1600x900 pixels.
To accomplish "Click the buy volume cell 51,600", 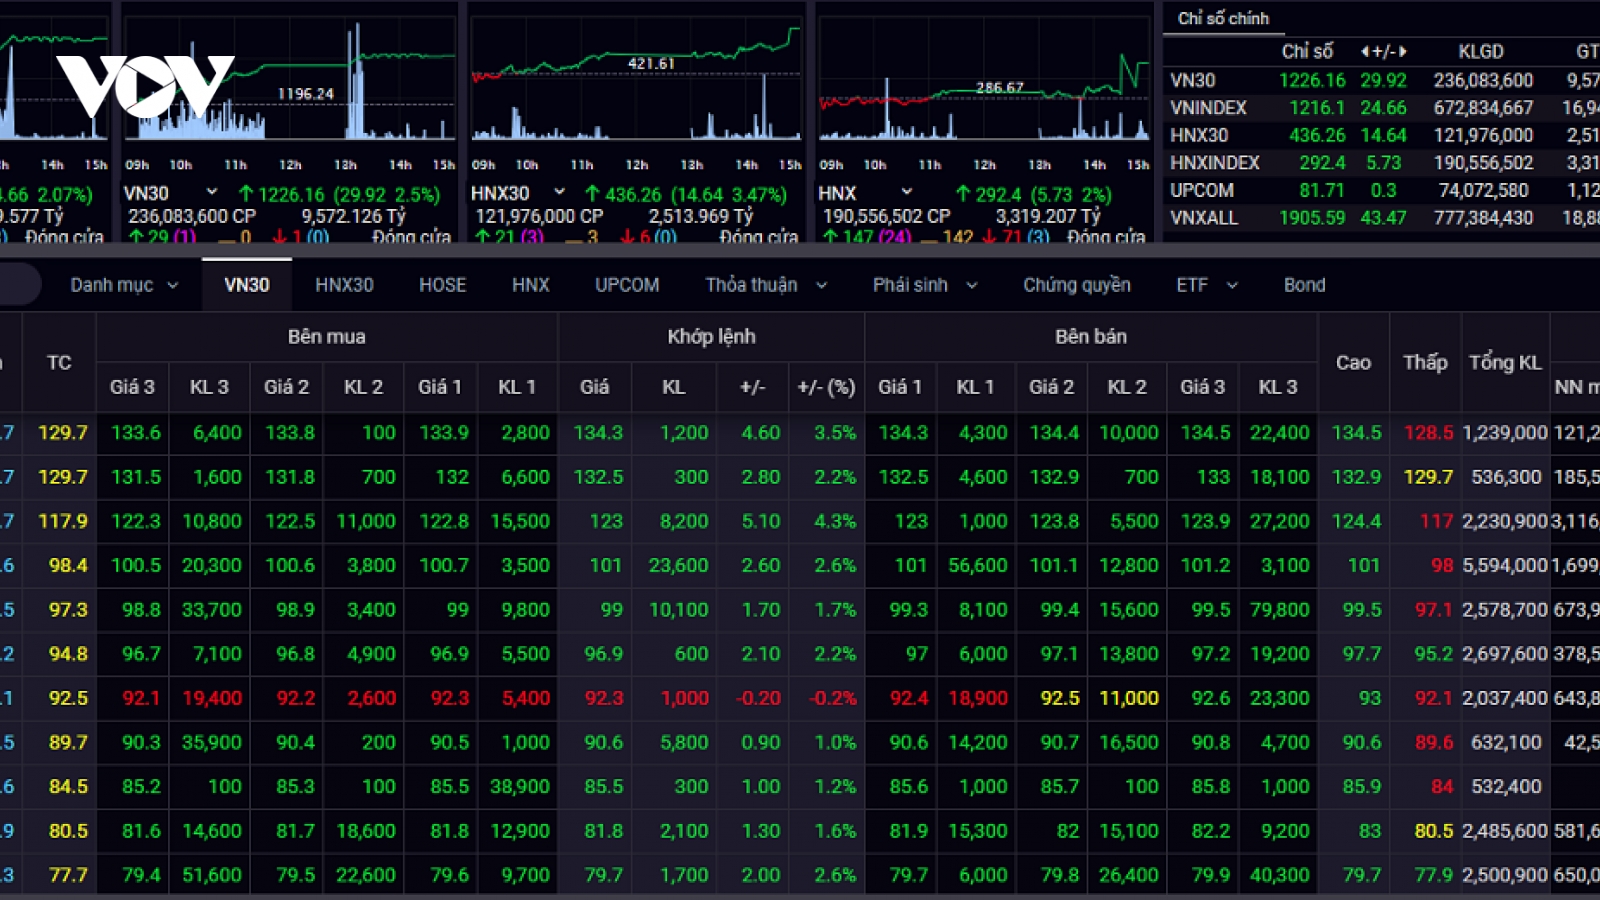I will (211, 875).
